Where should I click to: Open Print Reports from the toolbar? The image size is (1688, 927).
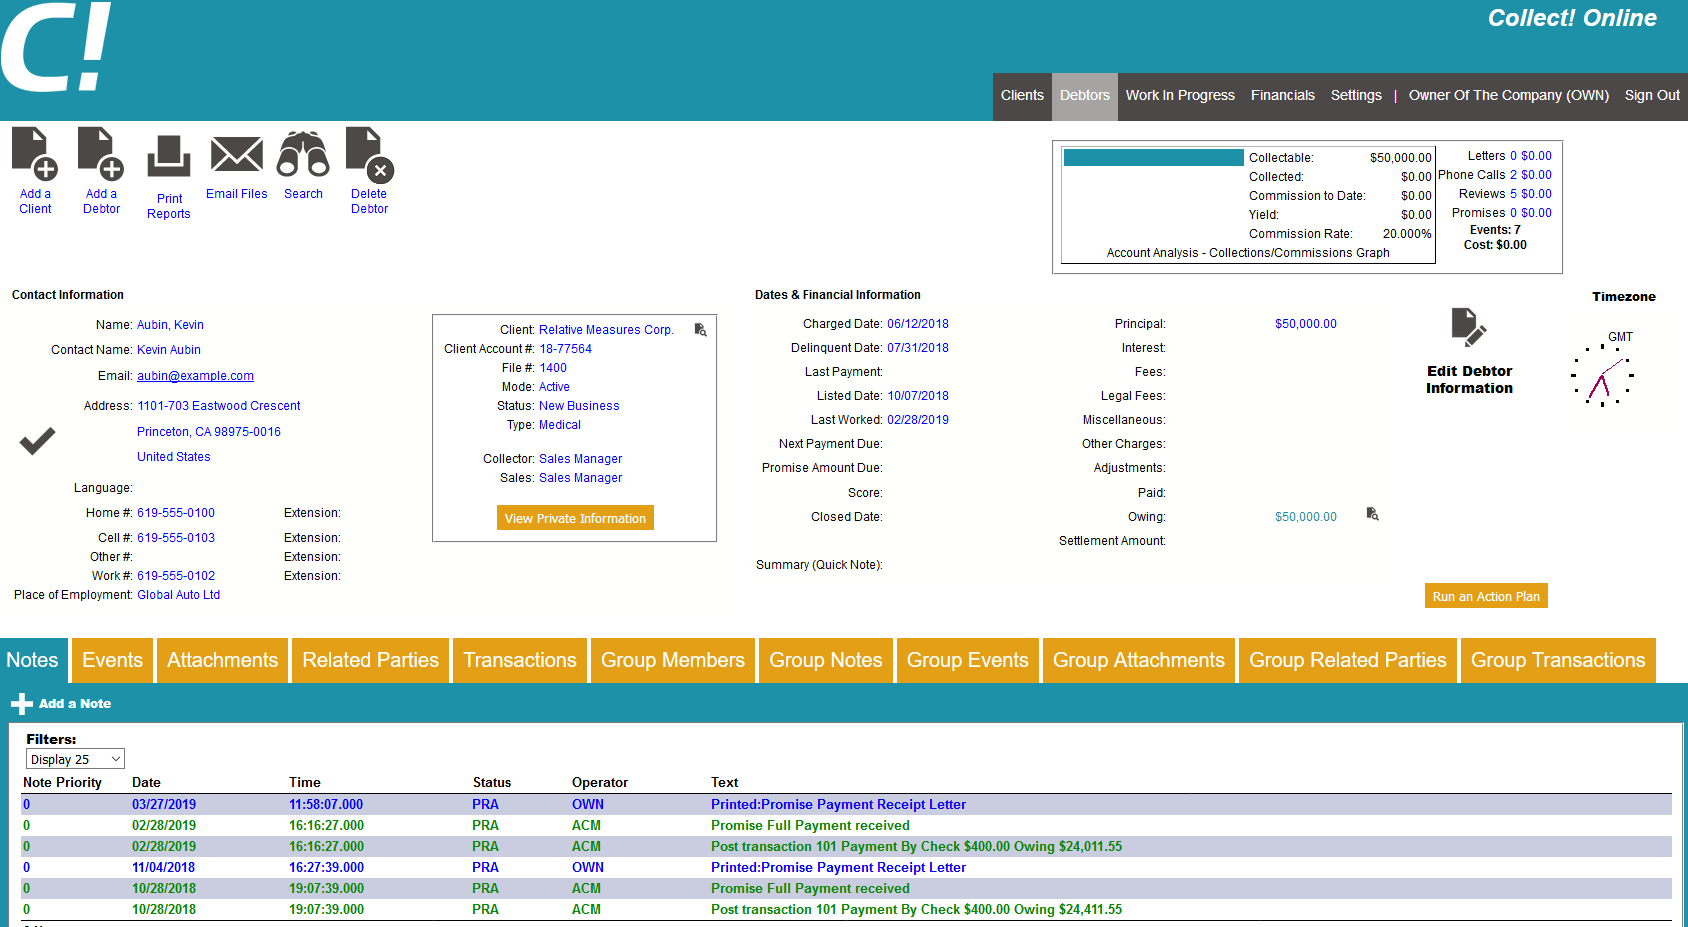point(168,158)
